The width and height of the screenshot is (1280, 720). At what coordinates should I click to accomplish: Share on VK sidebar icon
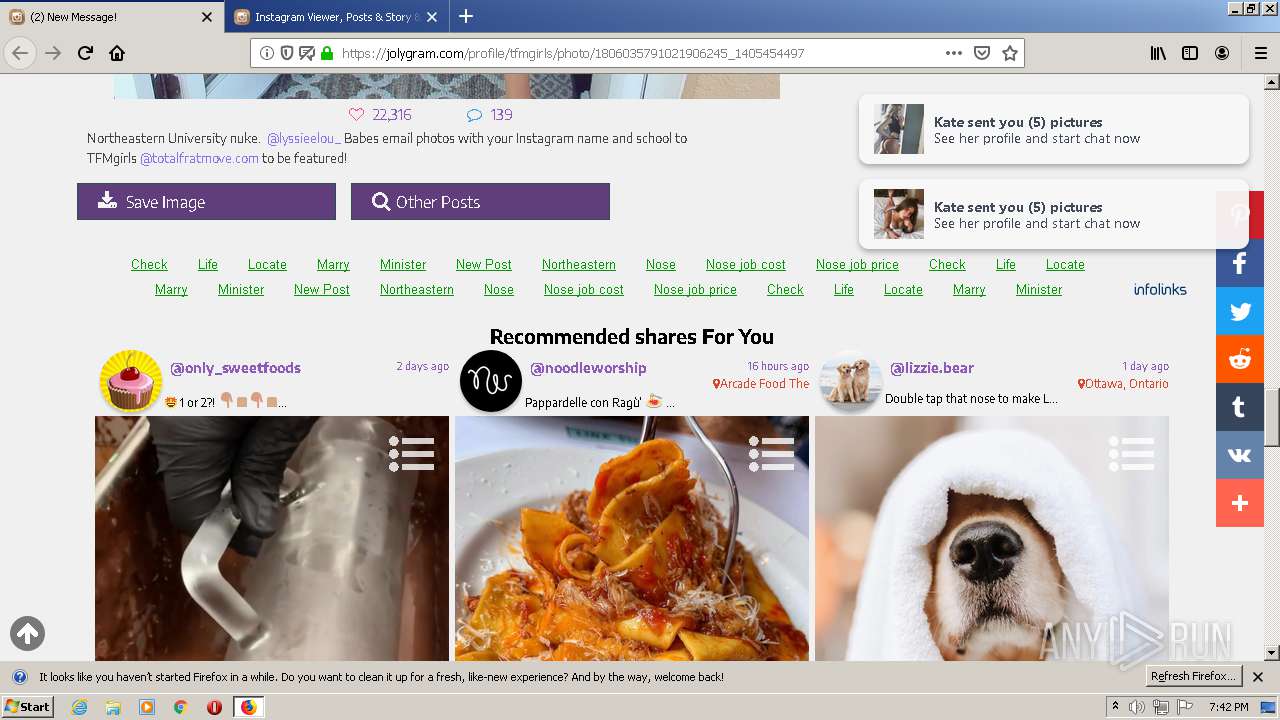pos(1240,455)
